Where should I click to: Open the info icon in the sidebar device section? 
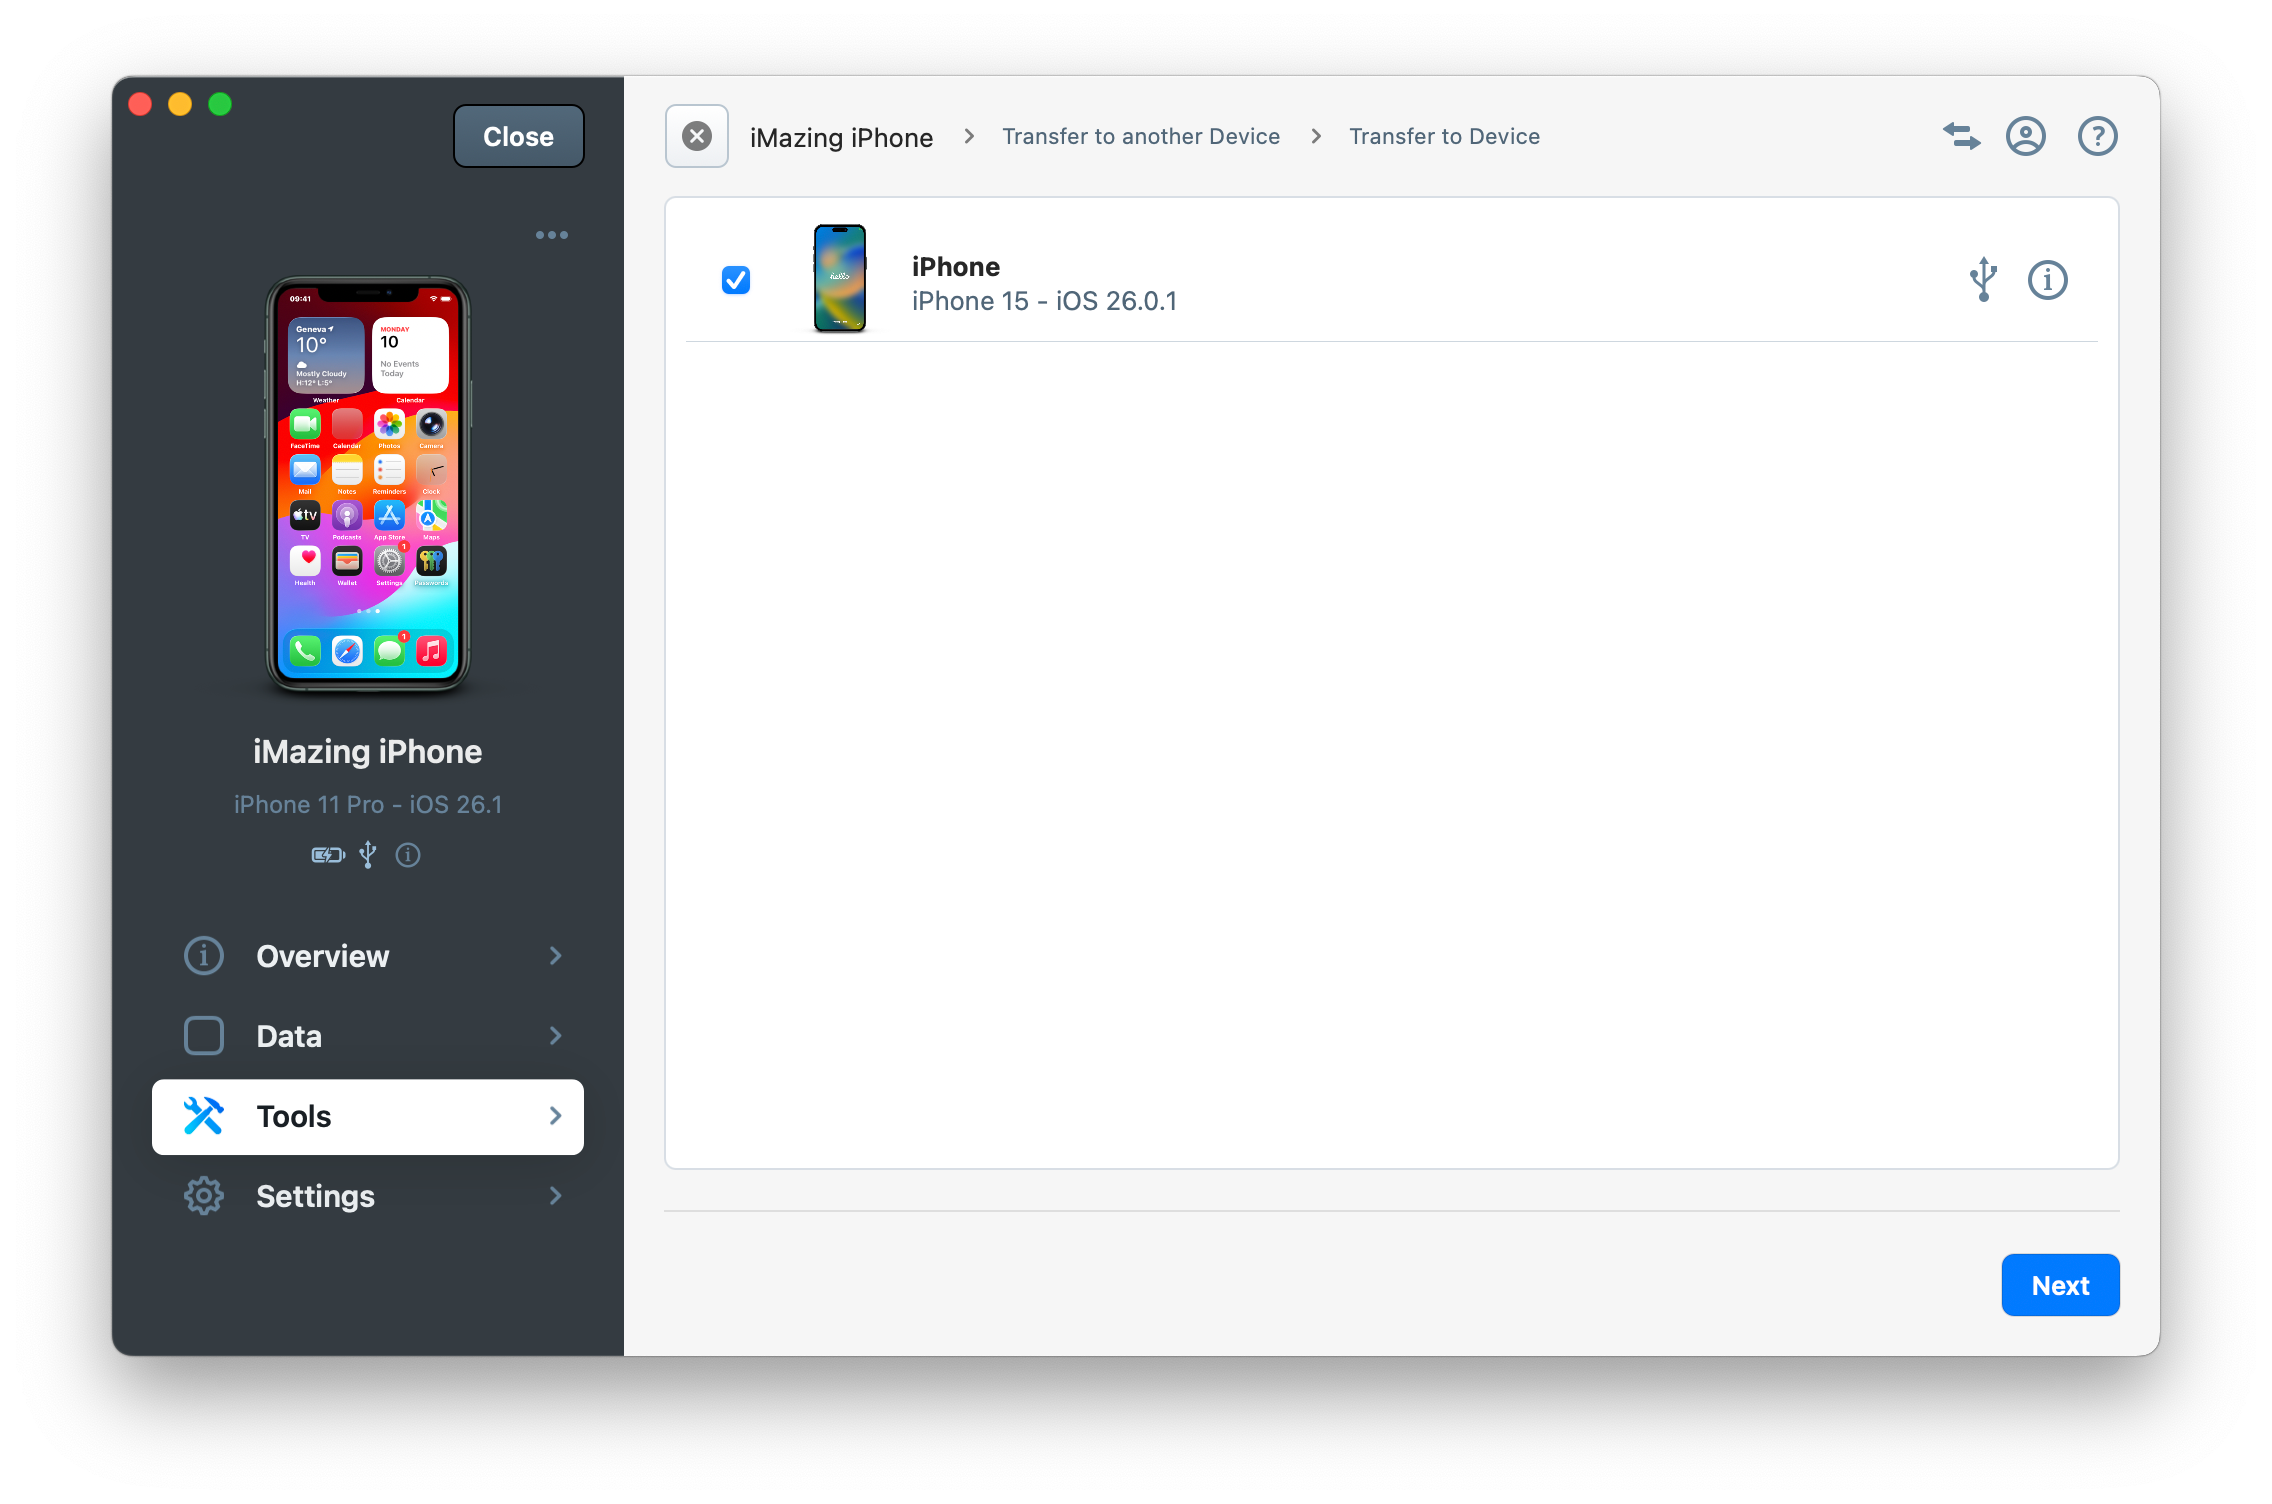(x=407, y=855)
